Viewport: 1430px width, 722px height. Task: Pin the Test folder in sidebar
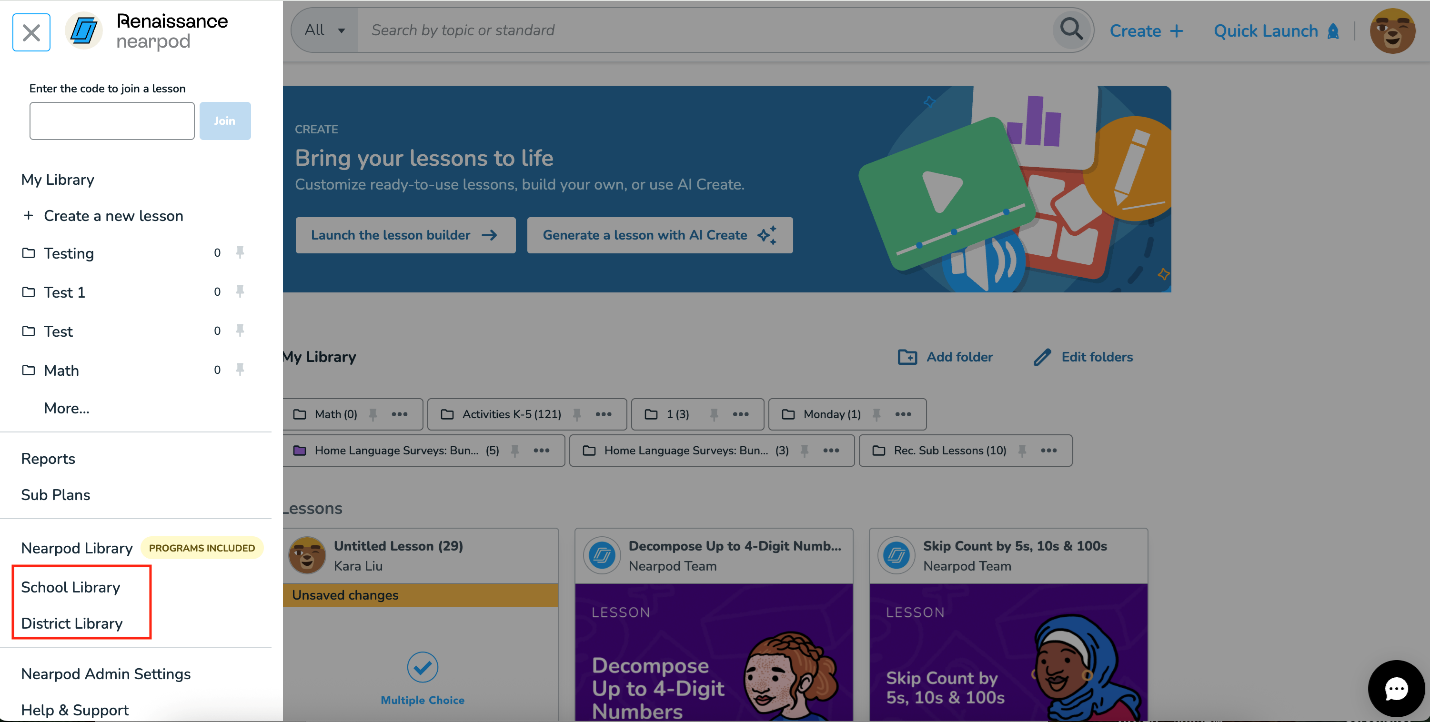(x=240, y=331)
